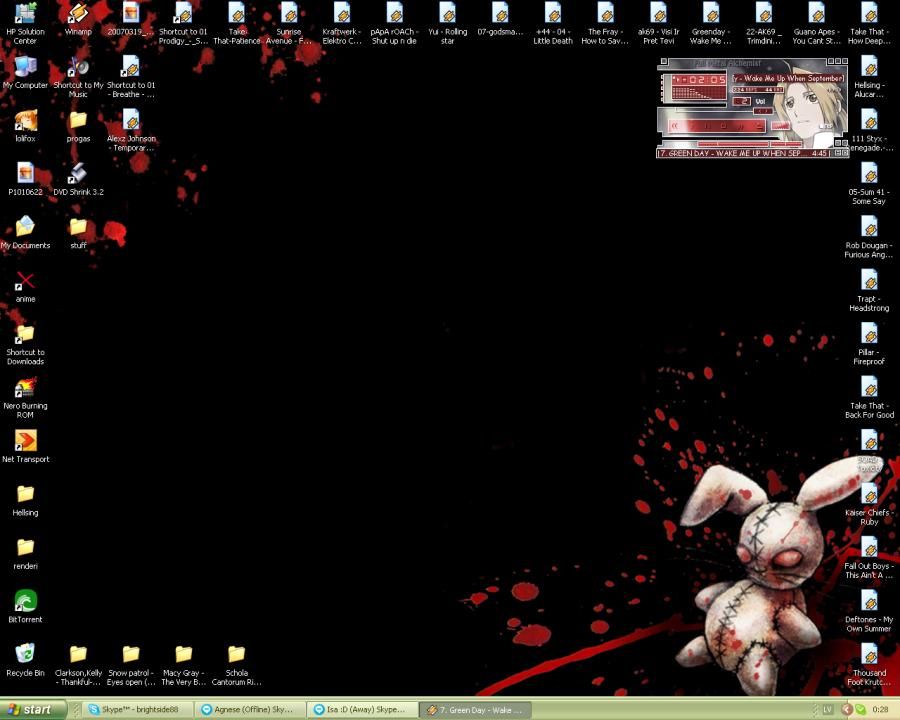Click the green Skype status tray icon
The width and height of the screenshot is (900, 720).
pos(860,710)
